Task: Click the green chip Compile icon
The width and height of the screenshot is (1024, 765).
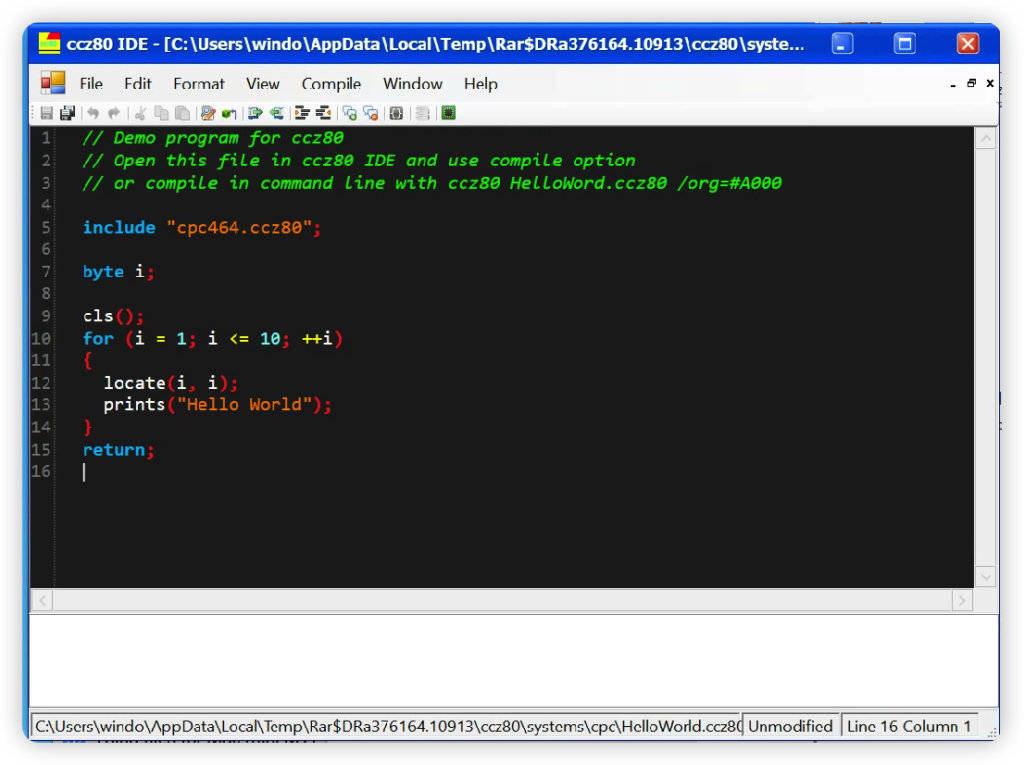Action: [448, 113]
